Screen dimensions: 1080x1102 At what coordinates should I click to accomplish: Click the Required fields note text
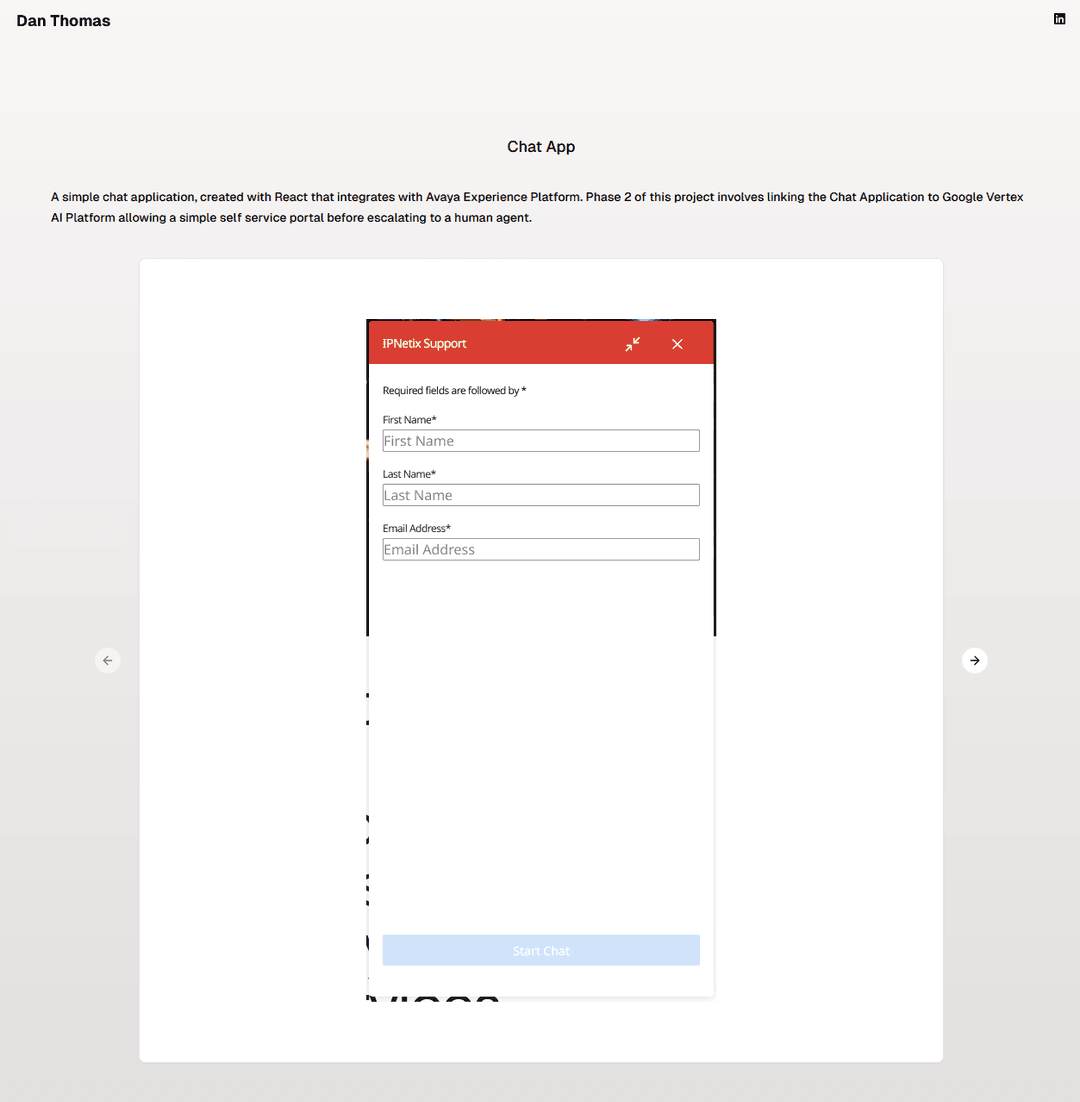tap(454, 390)
